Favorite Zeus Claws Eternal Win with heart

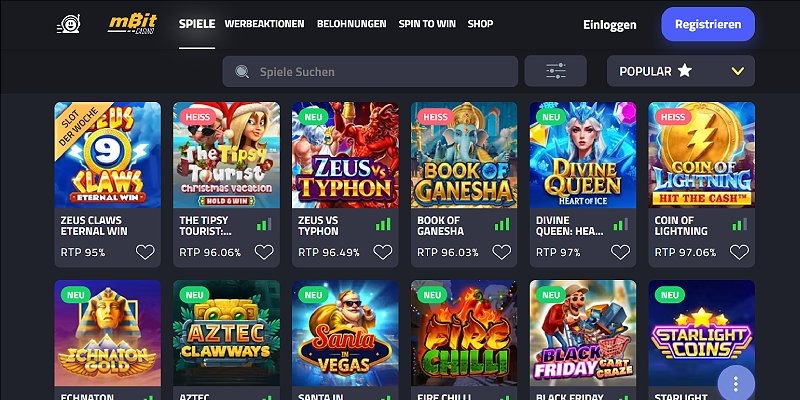pos(145,252)
